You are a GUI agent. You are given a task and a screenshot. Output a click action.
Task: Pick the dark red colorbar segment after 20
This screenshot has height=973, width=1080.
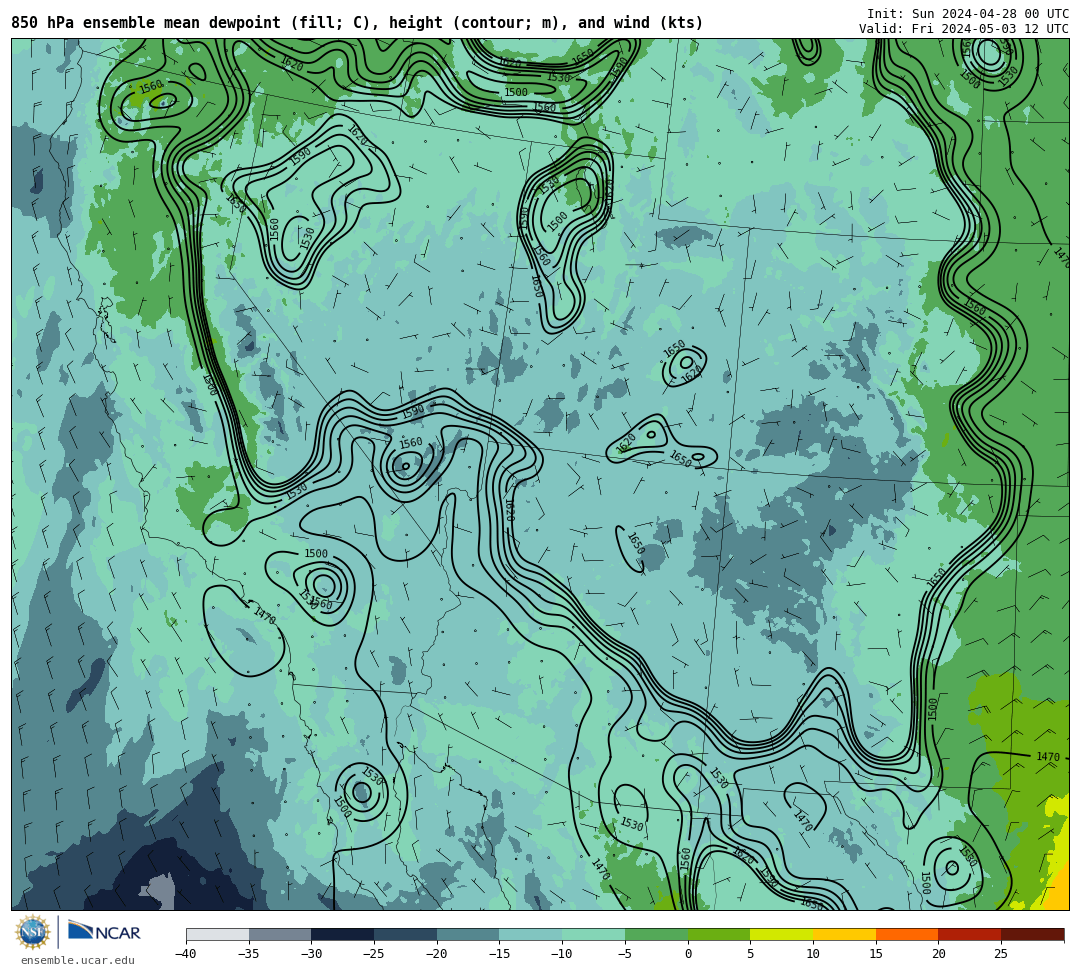click(x=970, y=934)
